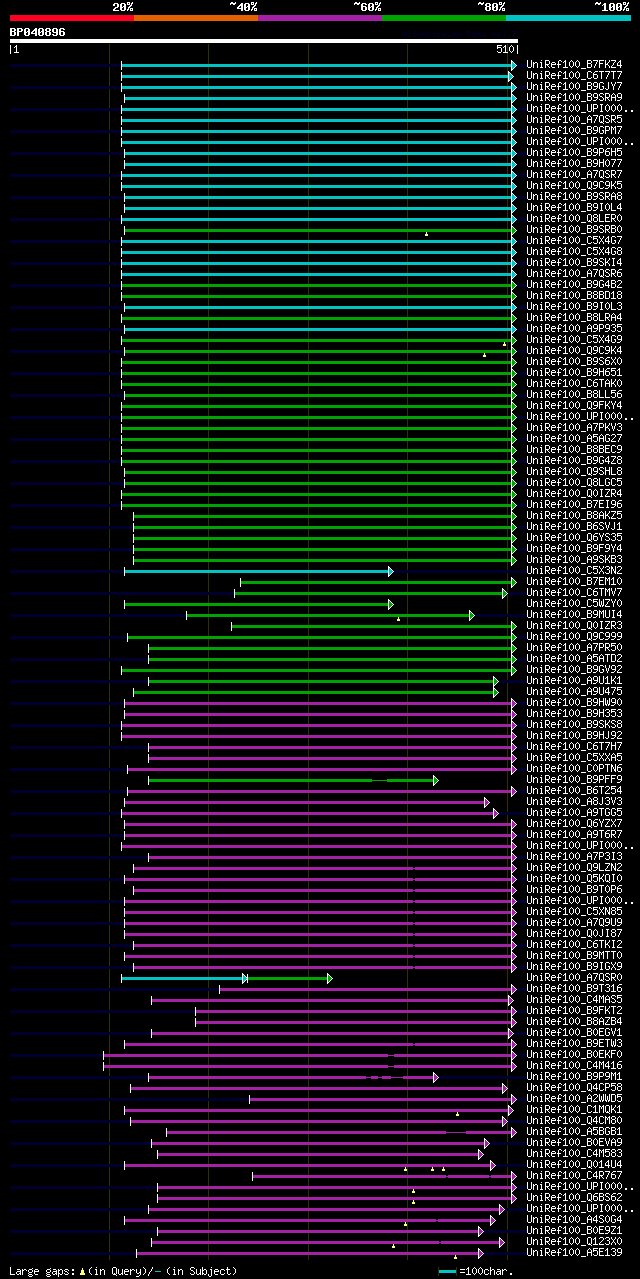Click the UniRef100_C0PTN6 label
Screen dimensions: 640x1279
[574, 768]
